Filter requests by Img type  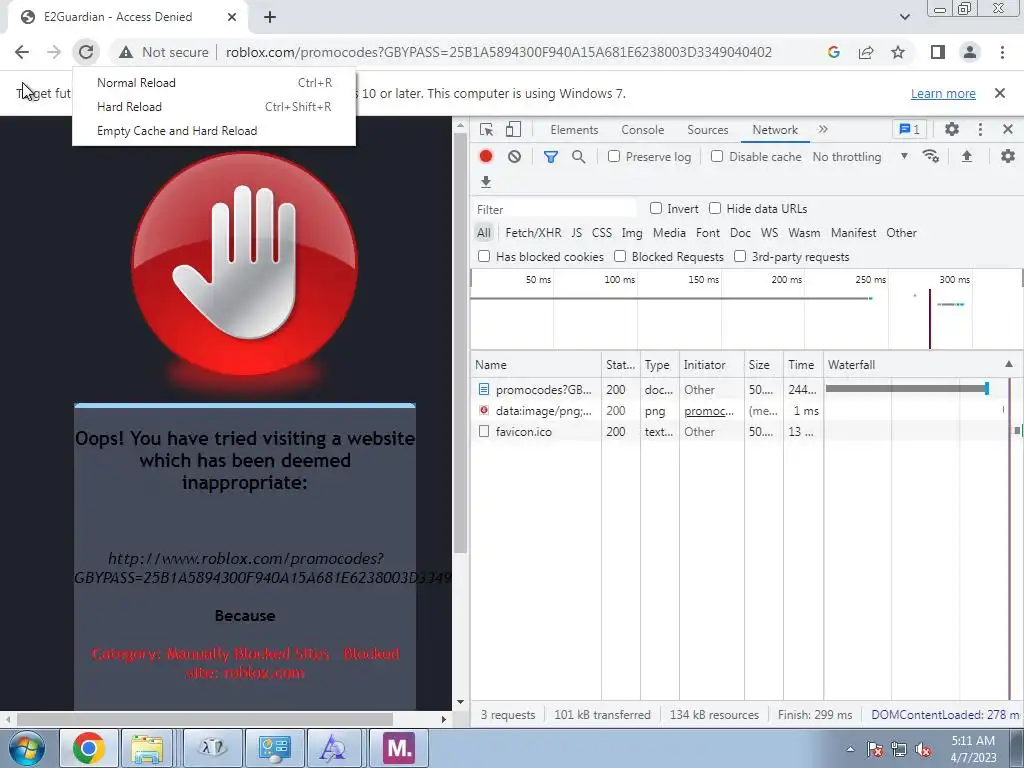(632, 232)
